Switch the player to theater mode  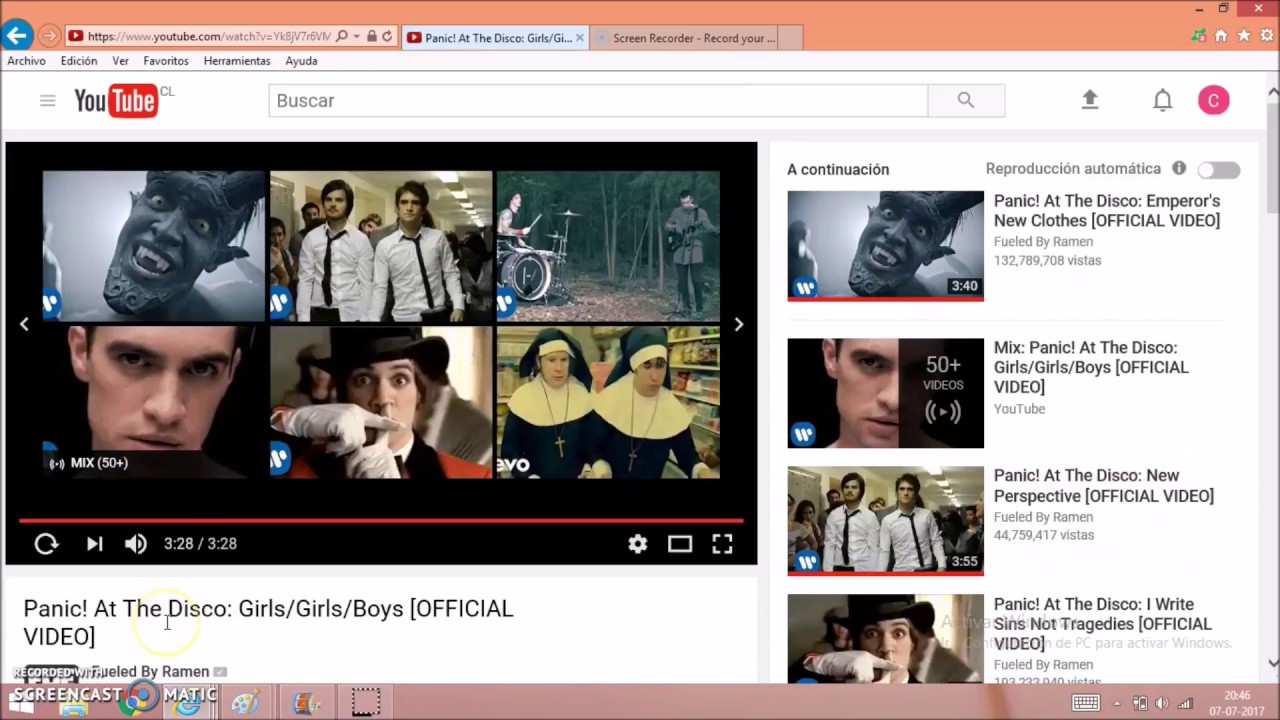(680, 543)
